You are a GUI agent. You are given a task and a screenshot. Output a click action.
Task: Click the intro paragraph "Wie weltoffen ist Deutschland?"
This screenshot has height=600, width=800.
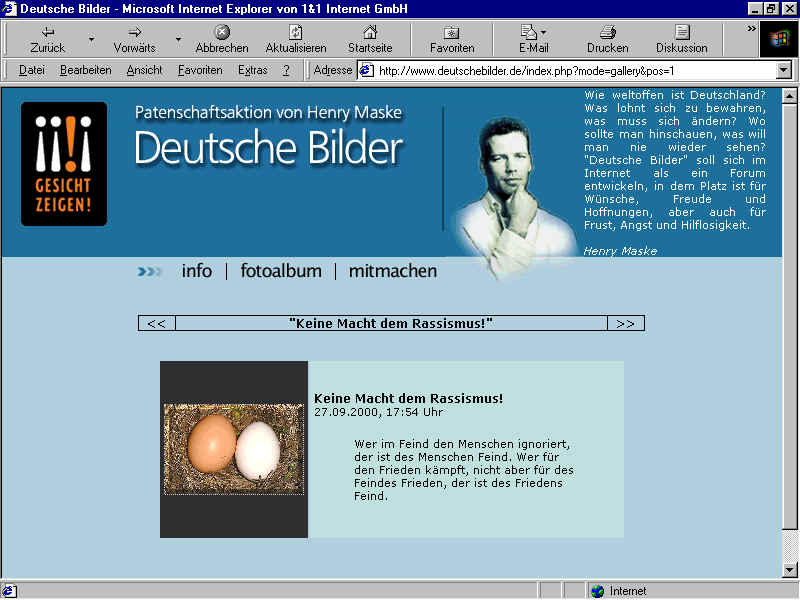pyautogui.click(x=675, y=160)
